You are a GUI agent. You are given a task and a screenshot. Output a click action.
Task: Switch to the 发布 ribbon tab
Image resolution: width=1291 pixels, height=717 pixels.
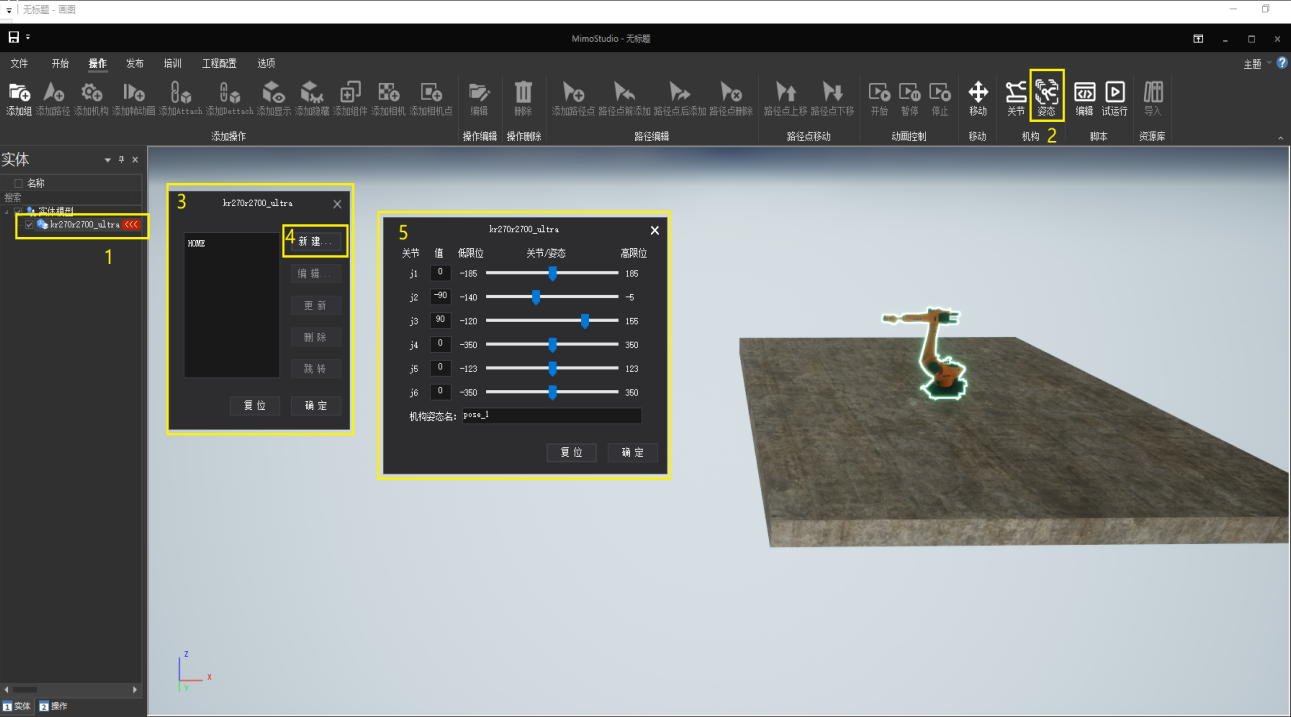click(135, 63)
